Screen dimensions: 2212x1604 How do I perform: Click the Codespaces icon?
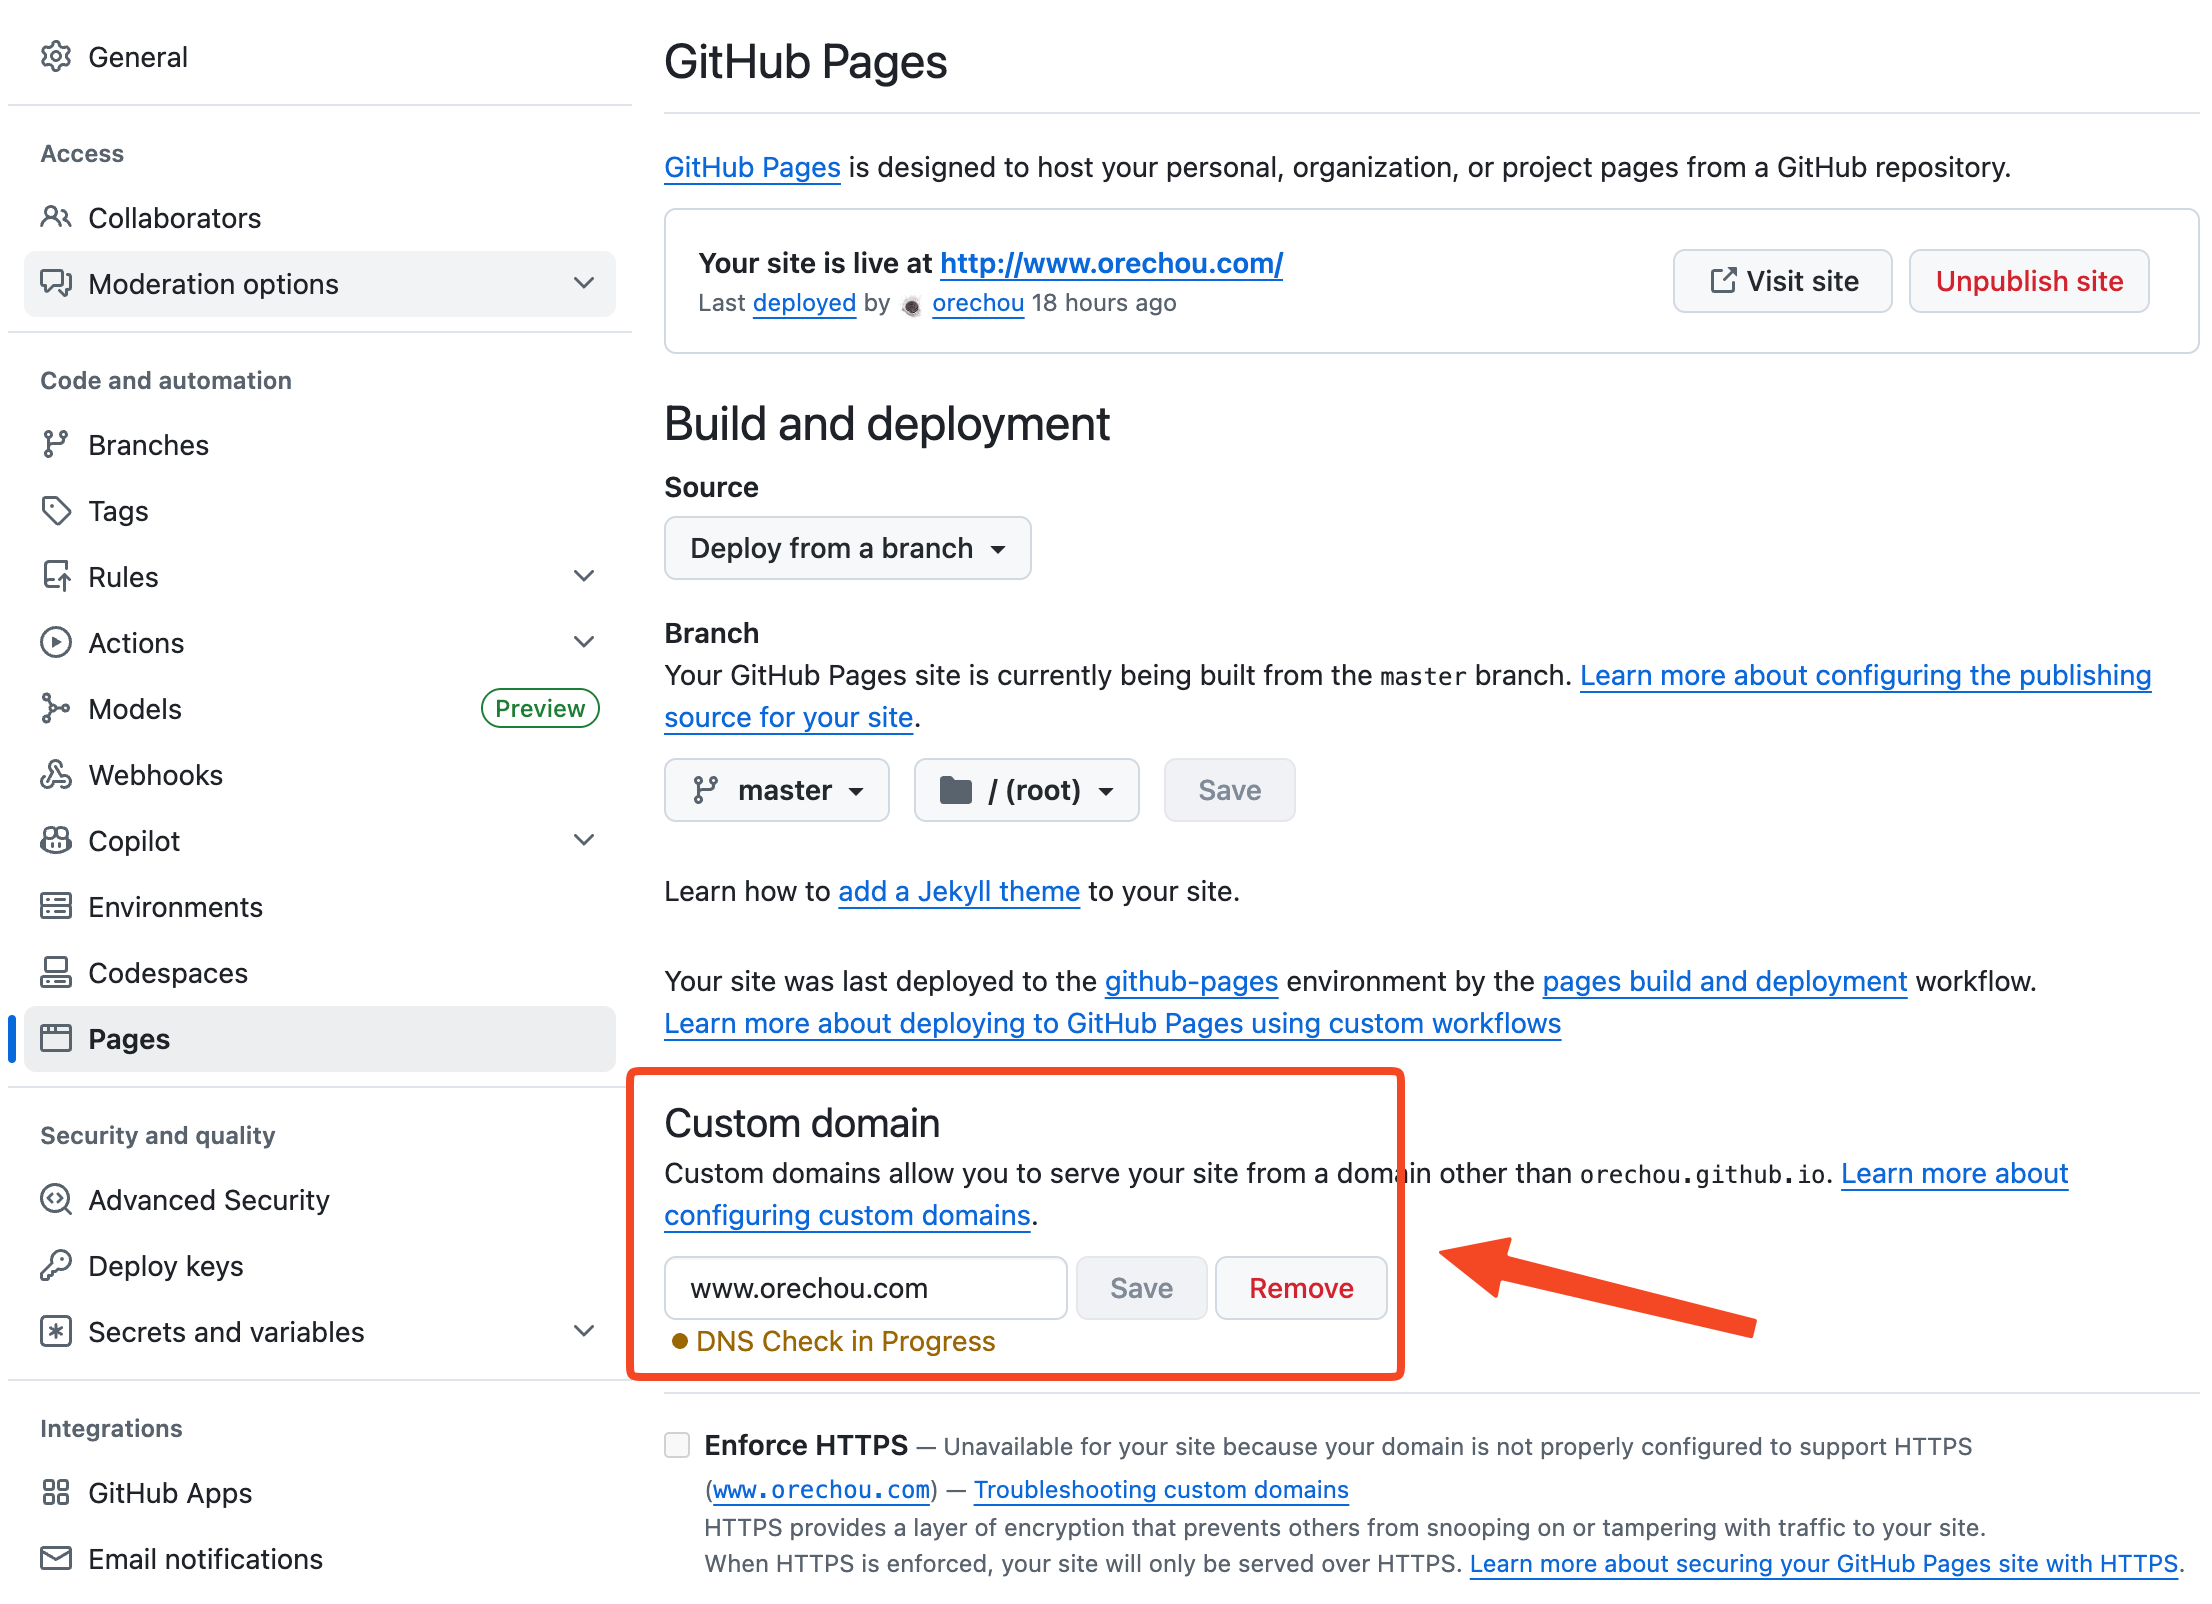pos(56,972)
